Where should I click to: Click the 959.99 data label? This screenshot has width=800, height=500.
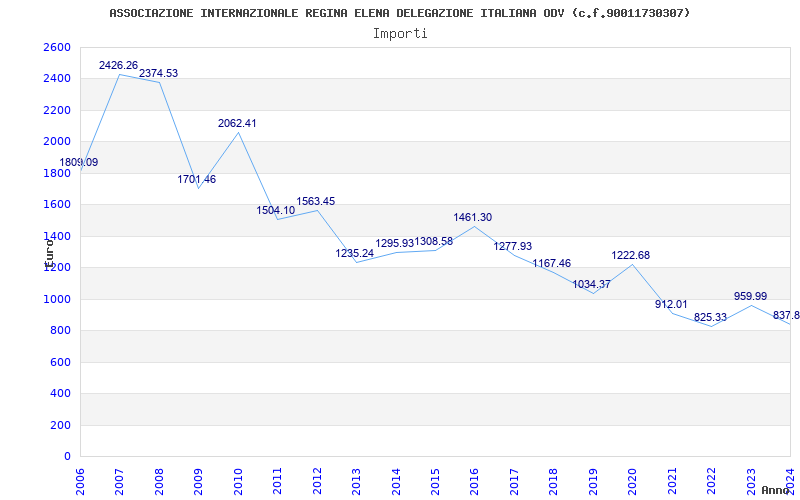point(751,296)
